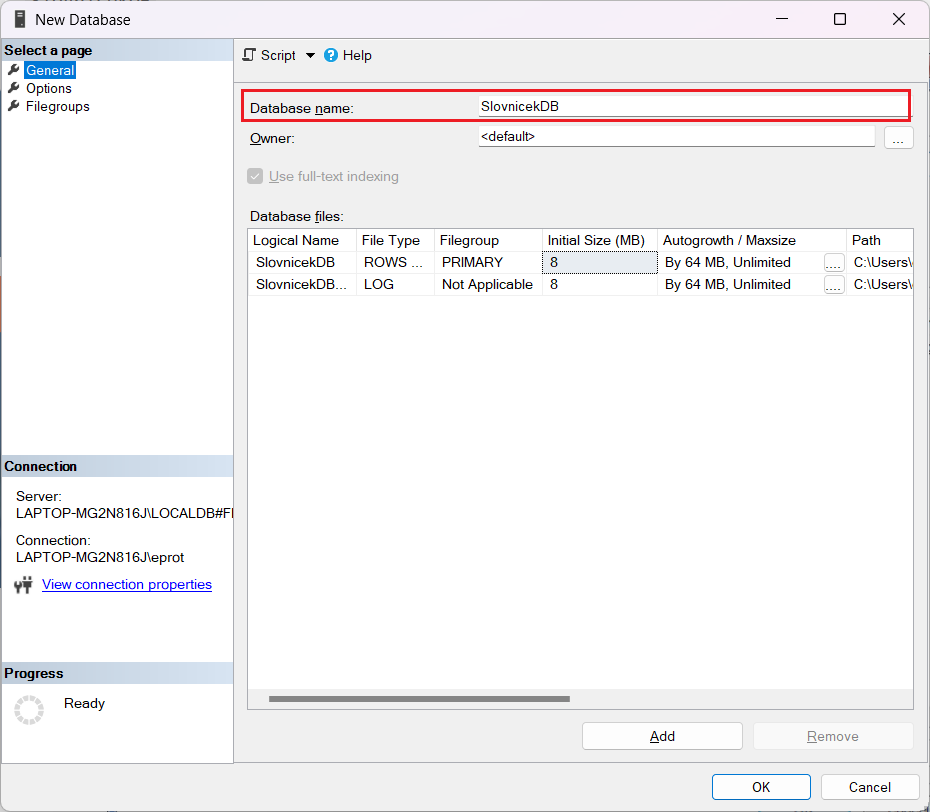Switch to the Options page
Screen dimensions: 930x812
(x=49, y=88)
